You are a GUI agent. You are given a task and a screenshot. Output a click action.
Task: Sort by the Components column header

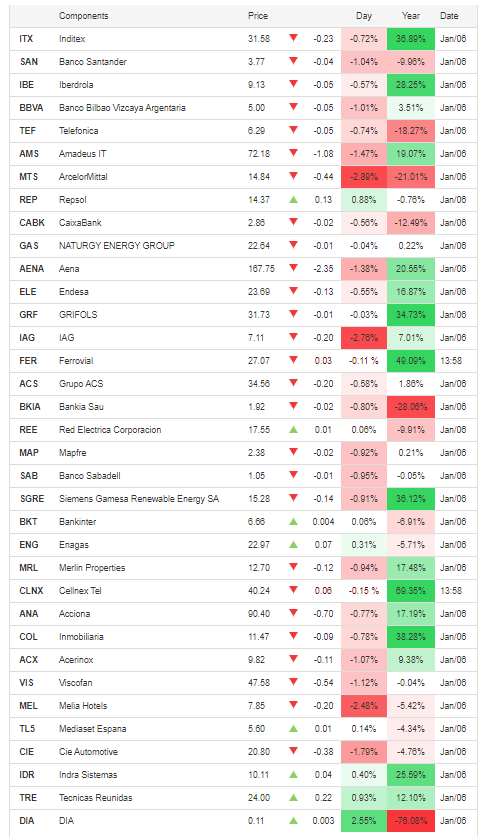(x=83, y=16)
